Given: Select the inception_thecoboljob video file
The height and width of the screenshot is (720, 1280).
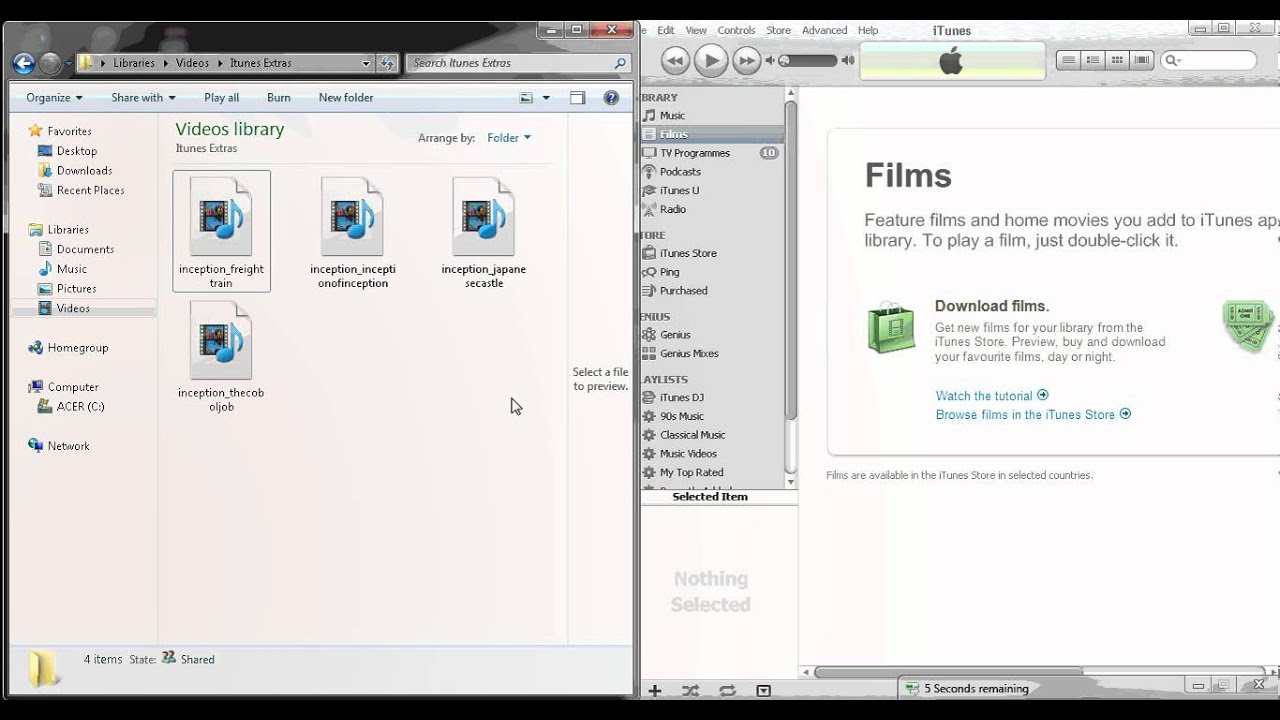Looking at the screenshot, I should pyautogui.click(x=221, y=357).
